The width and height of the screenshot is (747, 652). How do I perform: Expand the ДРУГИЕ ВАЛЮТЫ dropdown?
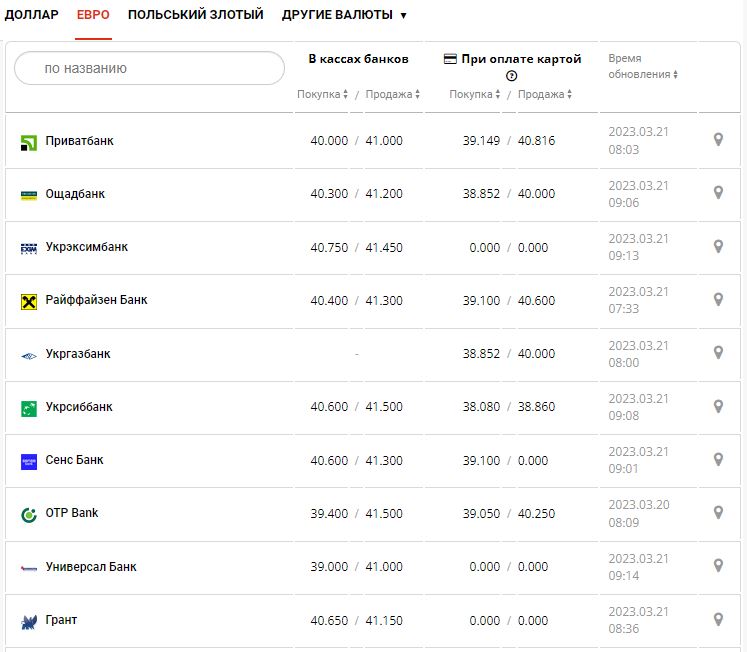coord(344,15)
